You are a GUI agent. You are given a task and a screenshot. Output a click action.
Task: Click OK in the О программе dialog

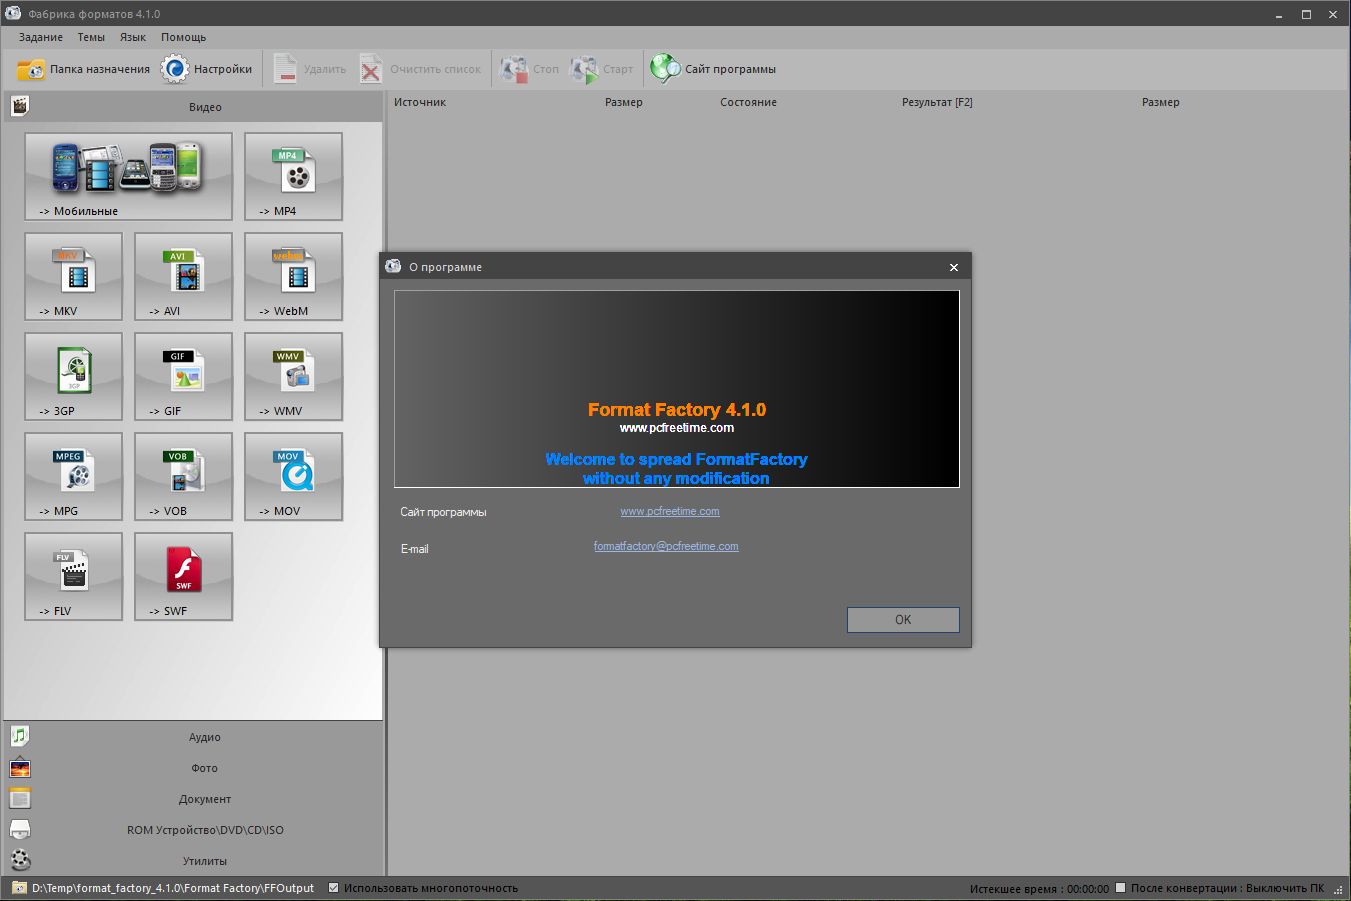coord(903,620)
